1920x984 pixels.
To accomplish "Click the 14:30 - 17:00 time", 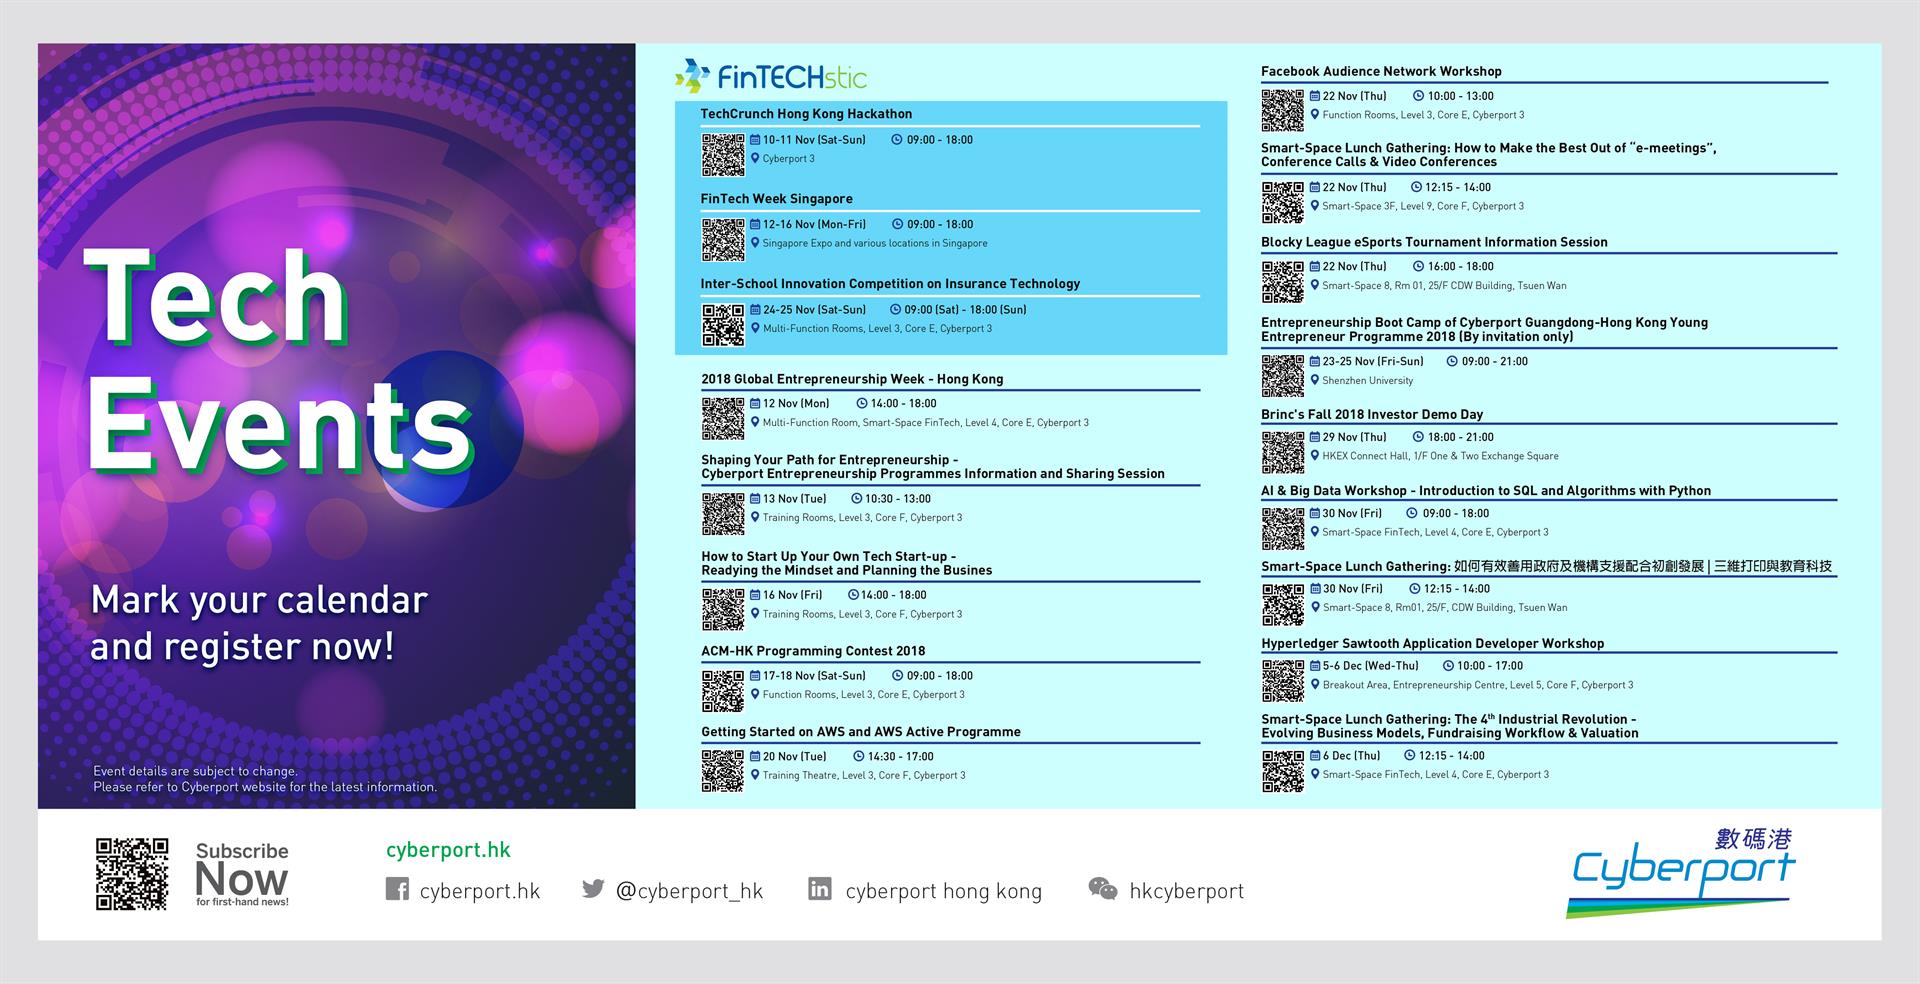I will [x=900, y=757].
